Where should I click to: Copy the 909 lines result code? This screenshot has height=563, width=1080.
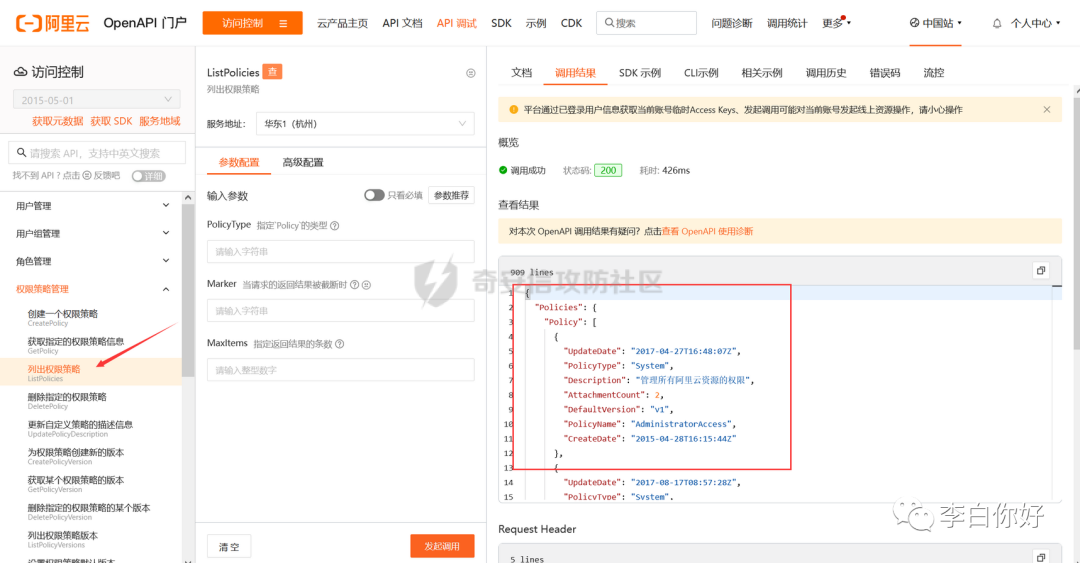click(1041, 271)
